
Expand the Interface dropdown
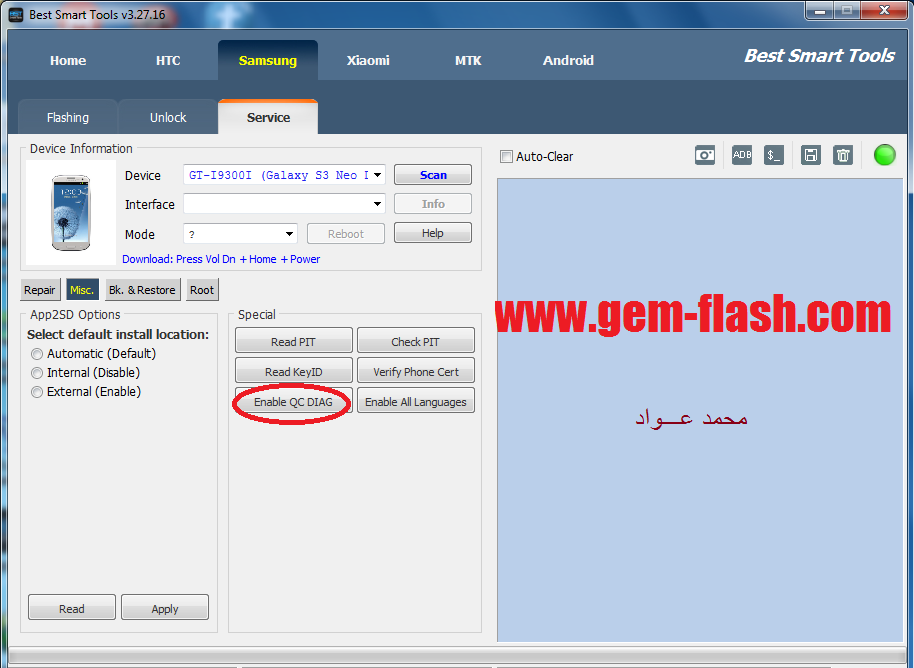pyautogui.click(x=377, y=204)
